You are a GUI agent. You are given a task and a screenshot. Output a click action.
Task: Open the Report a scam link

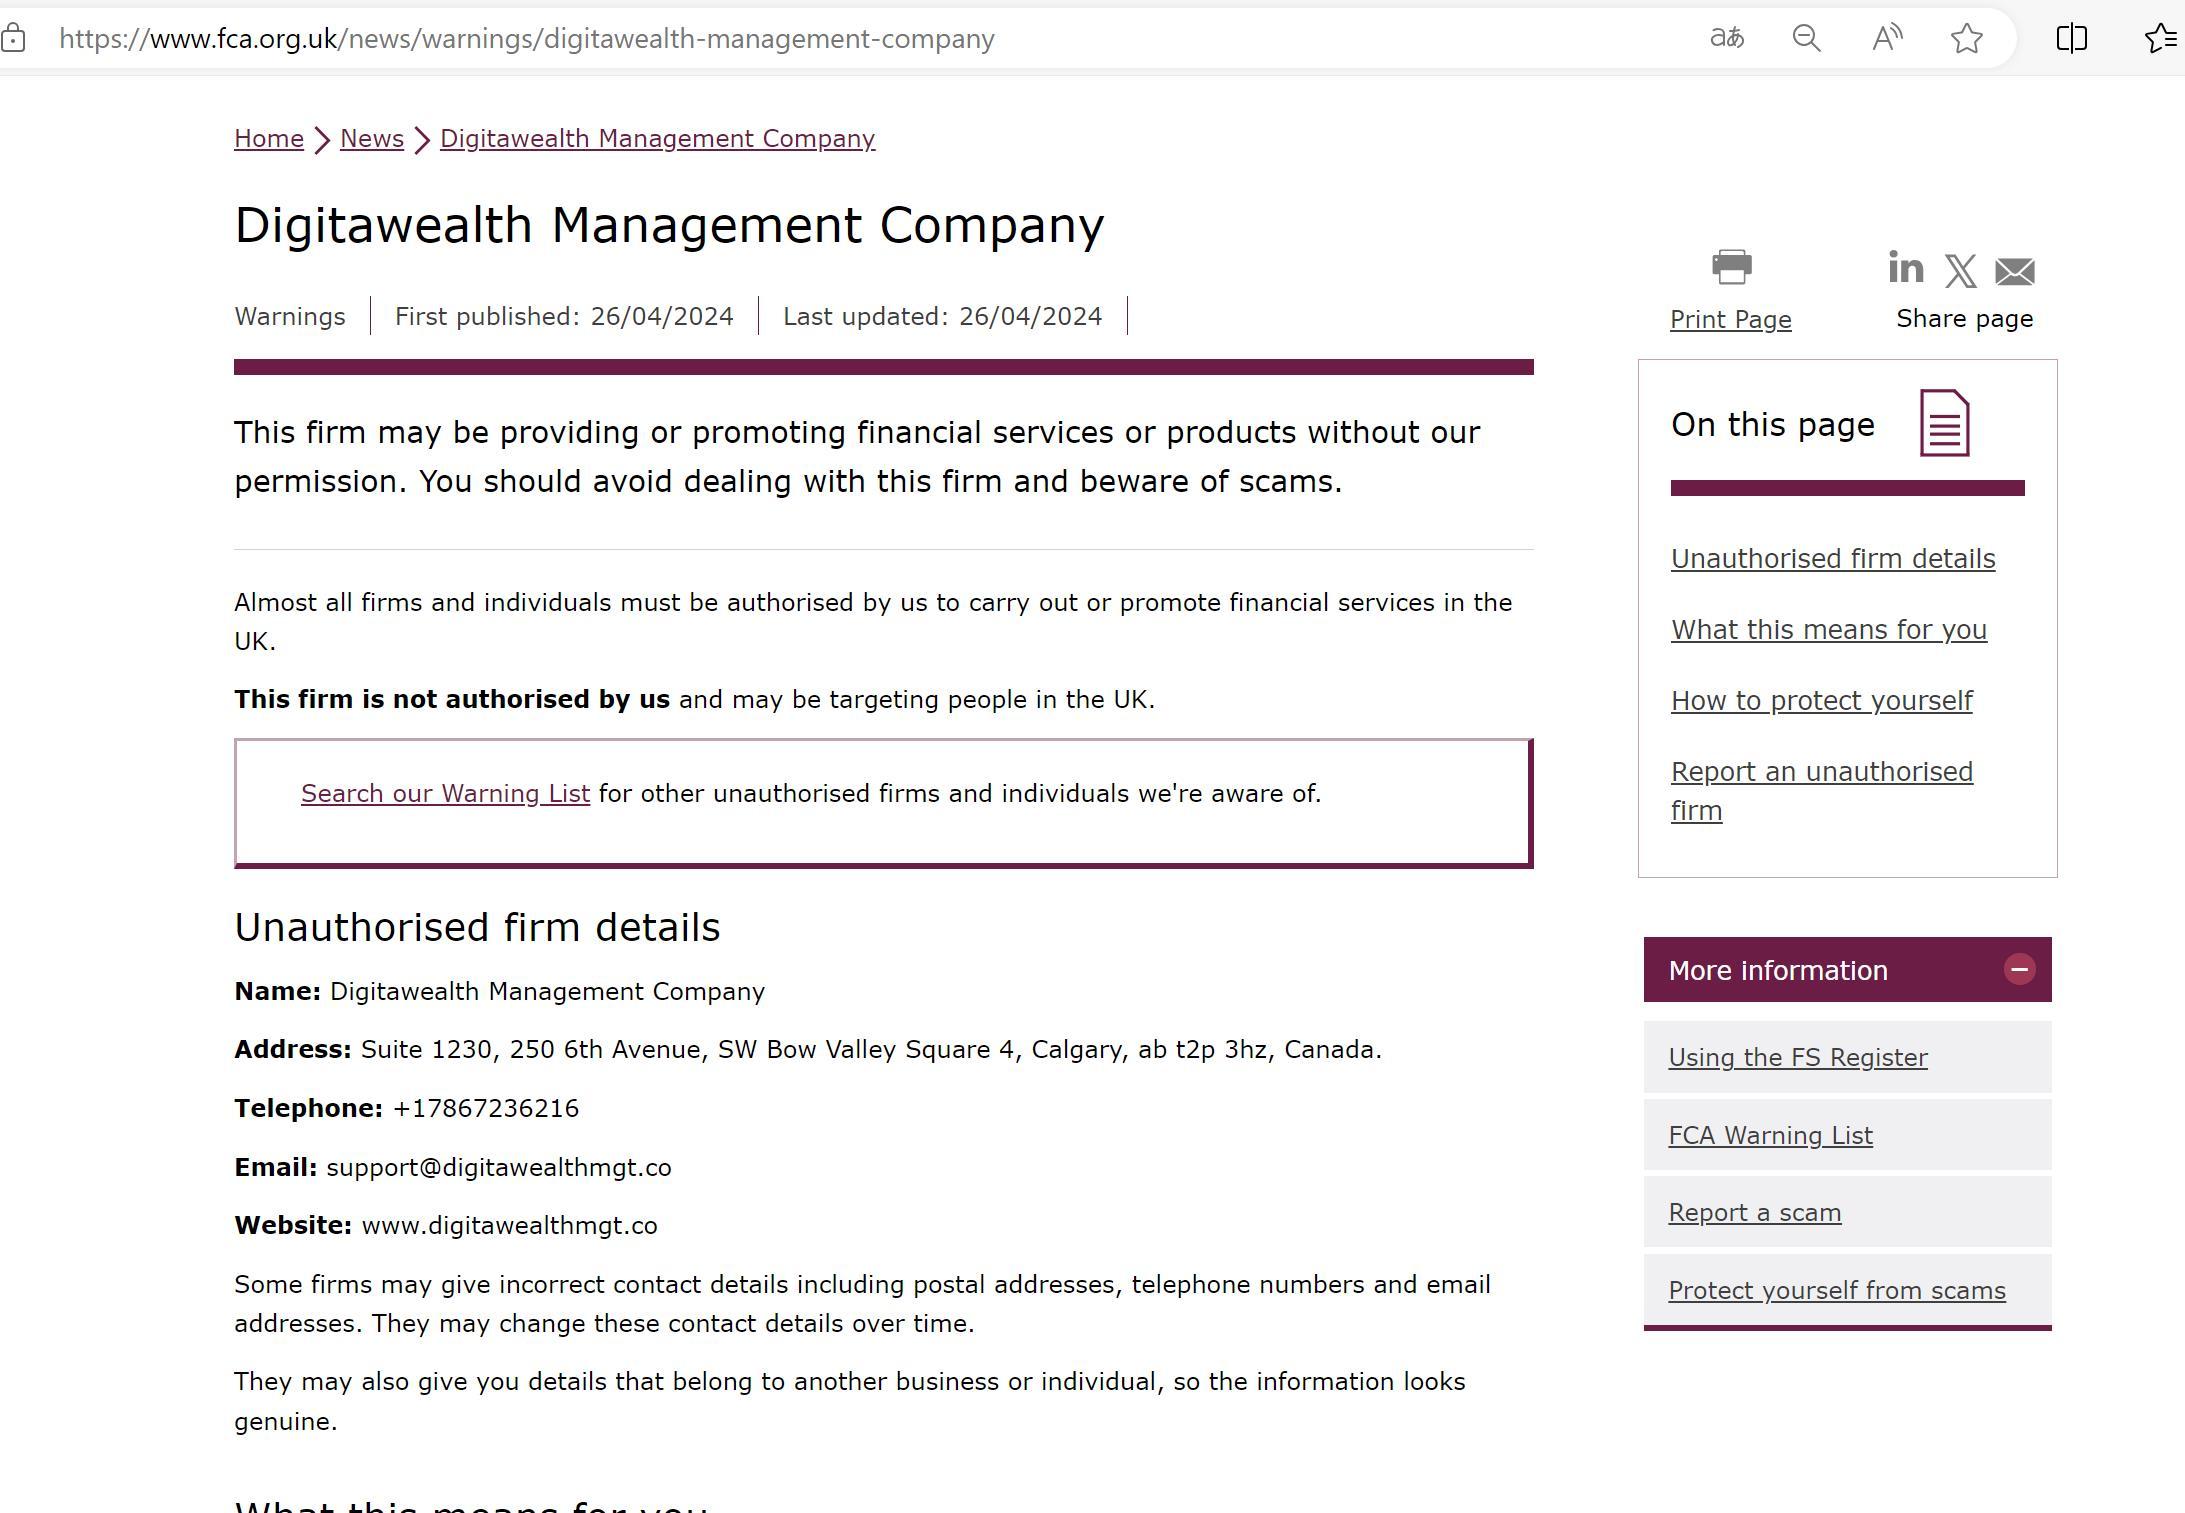(x=1754, y=1212)
